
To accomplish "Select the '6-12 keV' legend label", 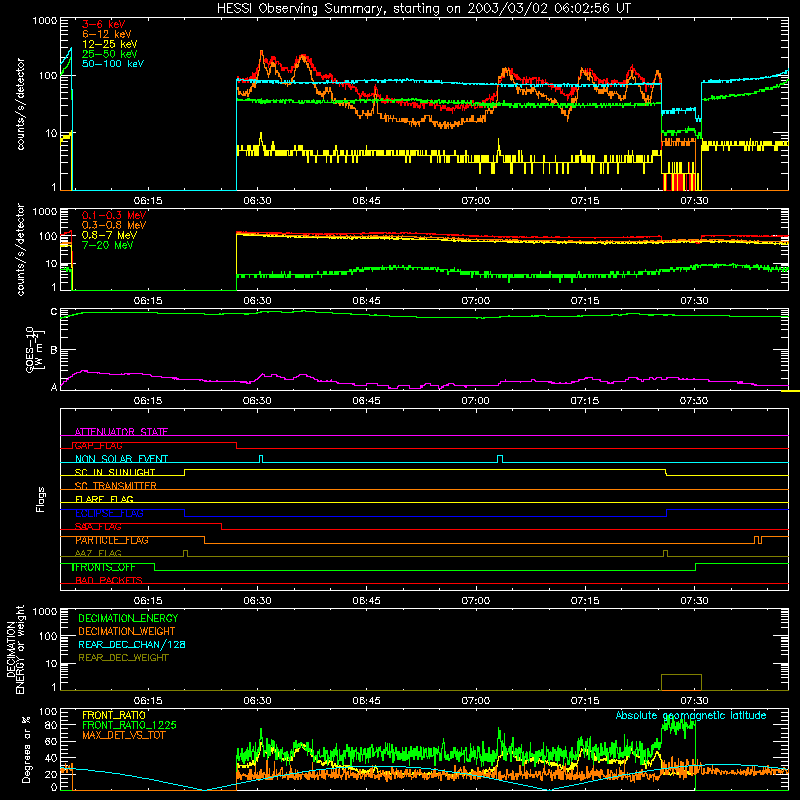I will coord(107,34).
